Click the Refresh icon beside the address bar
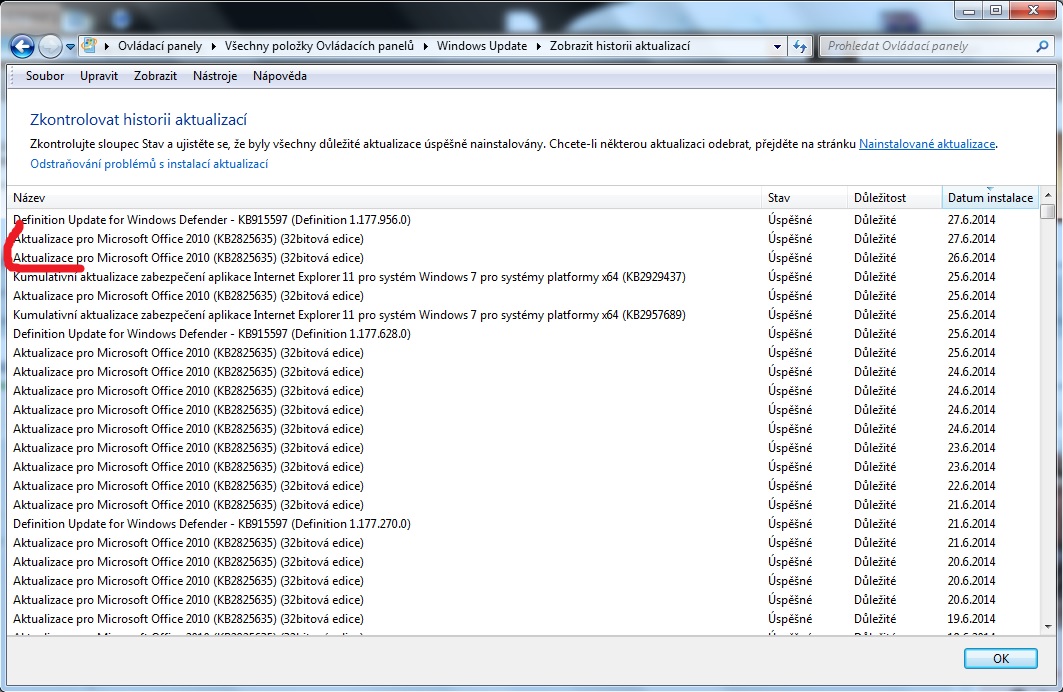Image resolution: width=1063 pixels, height=692 pixels. click(800, 46)
